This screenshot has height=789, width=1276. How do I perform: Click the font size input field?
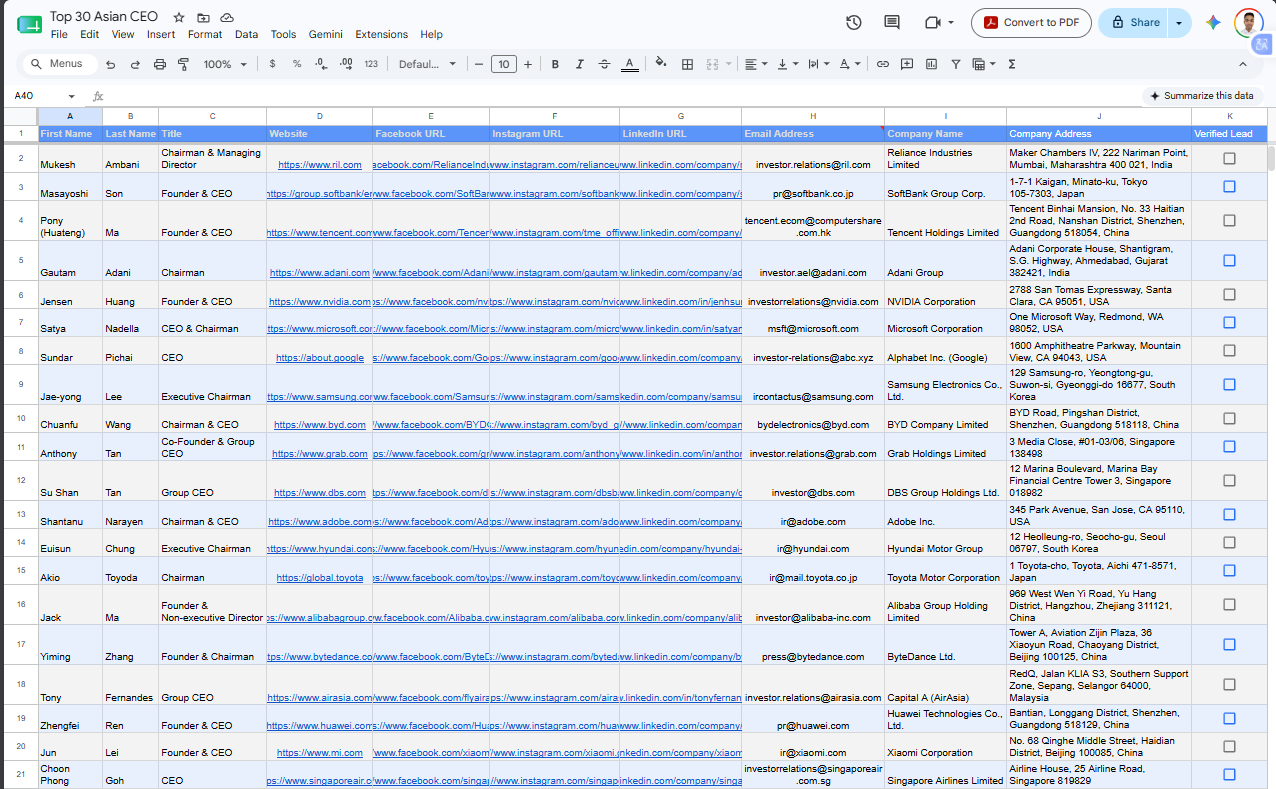click(x=503, y=64)
